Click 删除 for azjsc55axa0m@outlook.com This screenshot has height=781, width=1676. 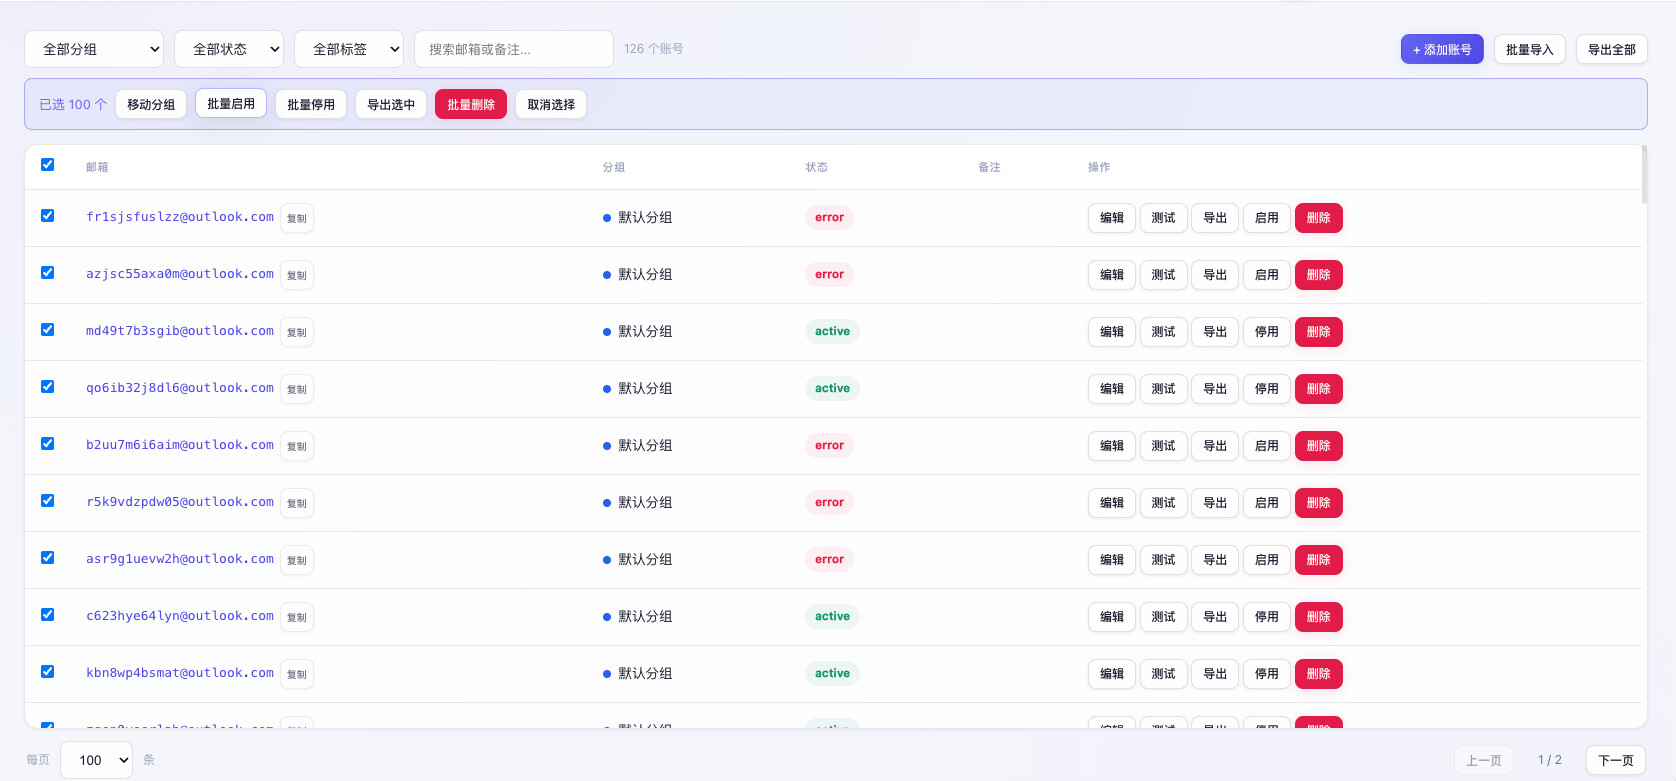1319,275
